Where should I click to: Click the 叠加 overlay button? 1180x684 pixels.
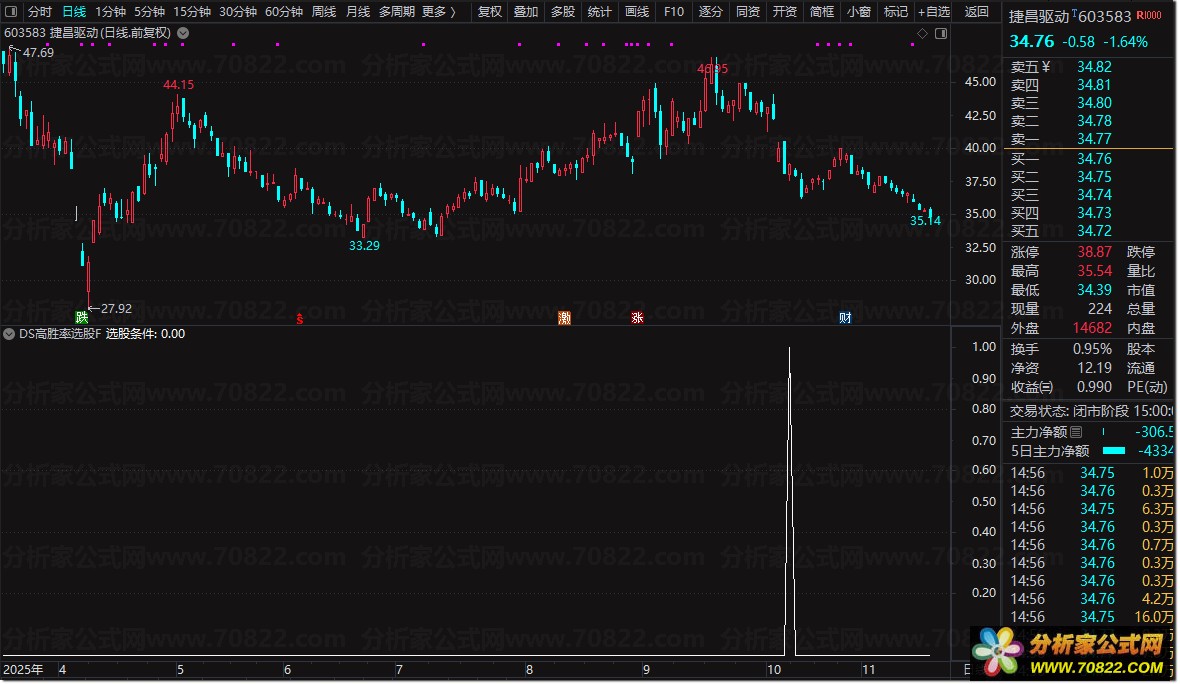pyautogui.click(x=526, y=11)
